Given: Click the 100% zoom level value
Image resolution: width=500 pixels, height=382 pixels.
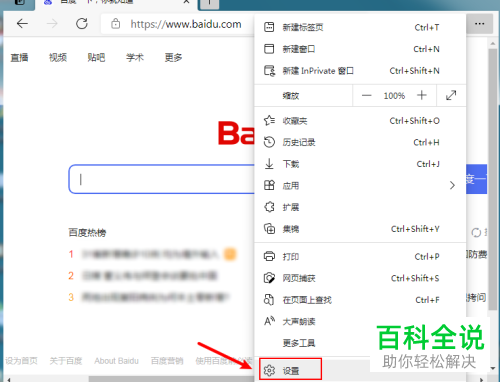Looking at the screenshot, I should [394, 96].
